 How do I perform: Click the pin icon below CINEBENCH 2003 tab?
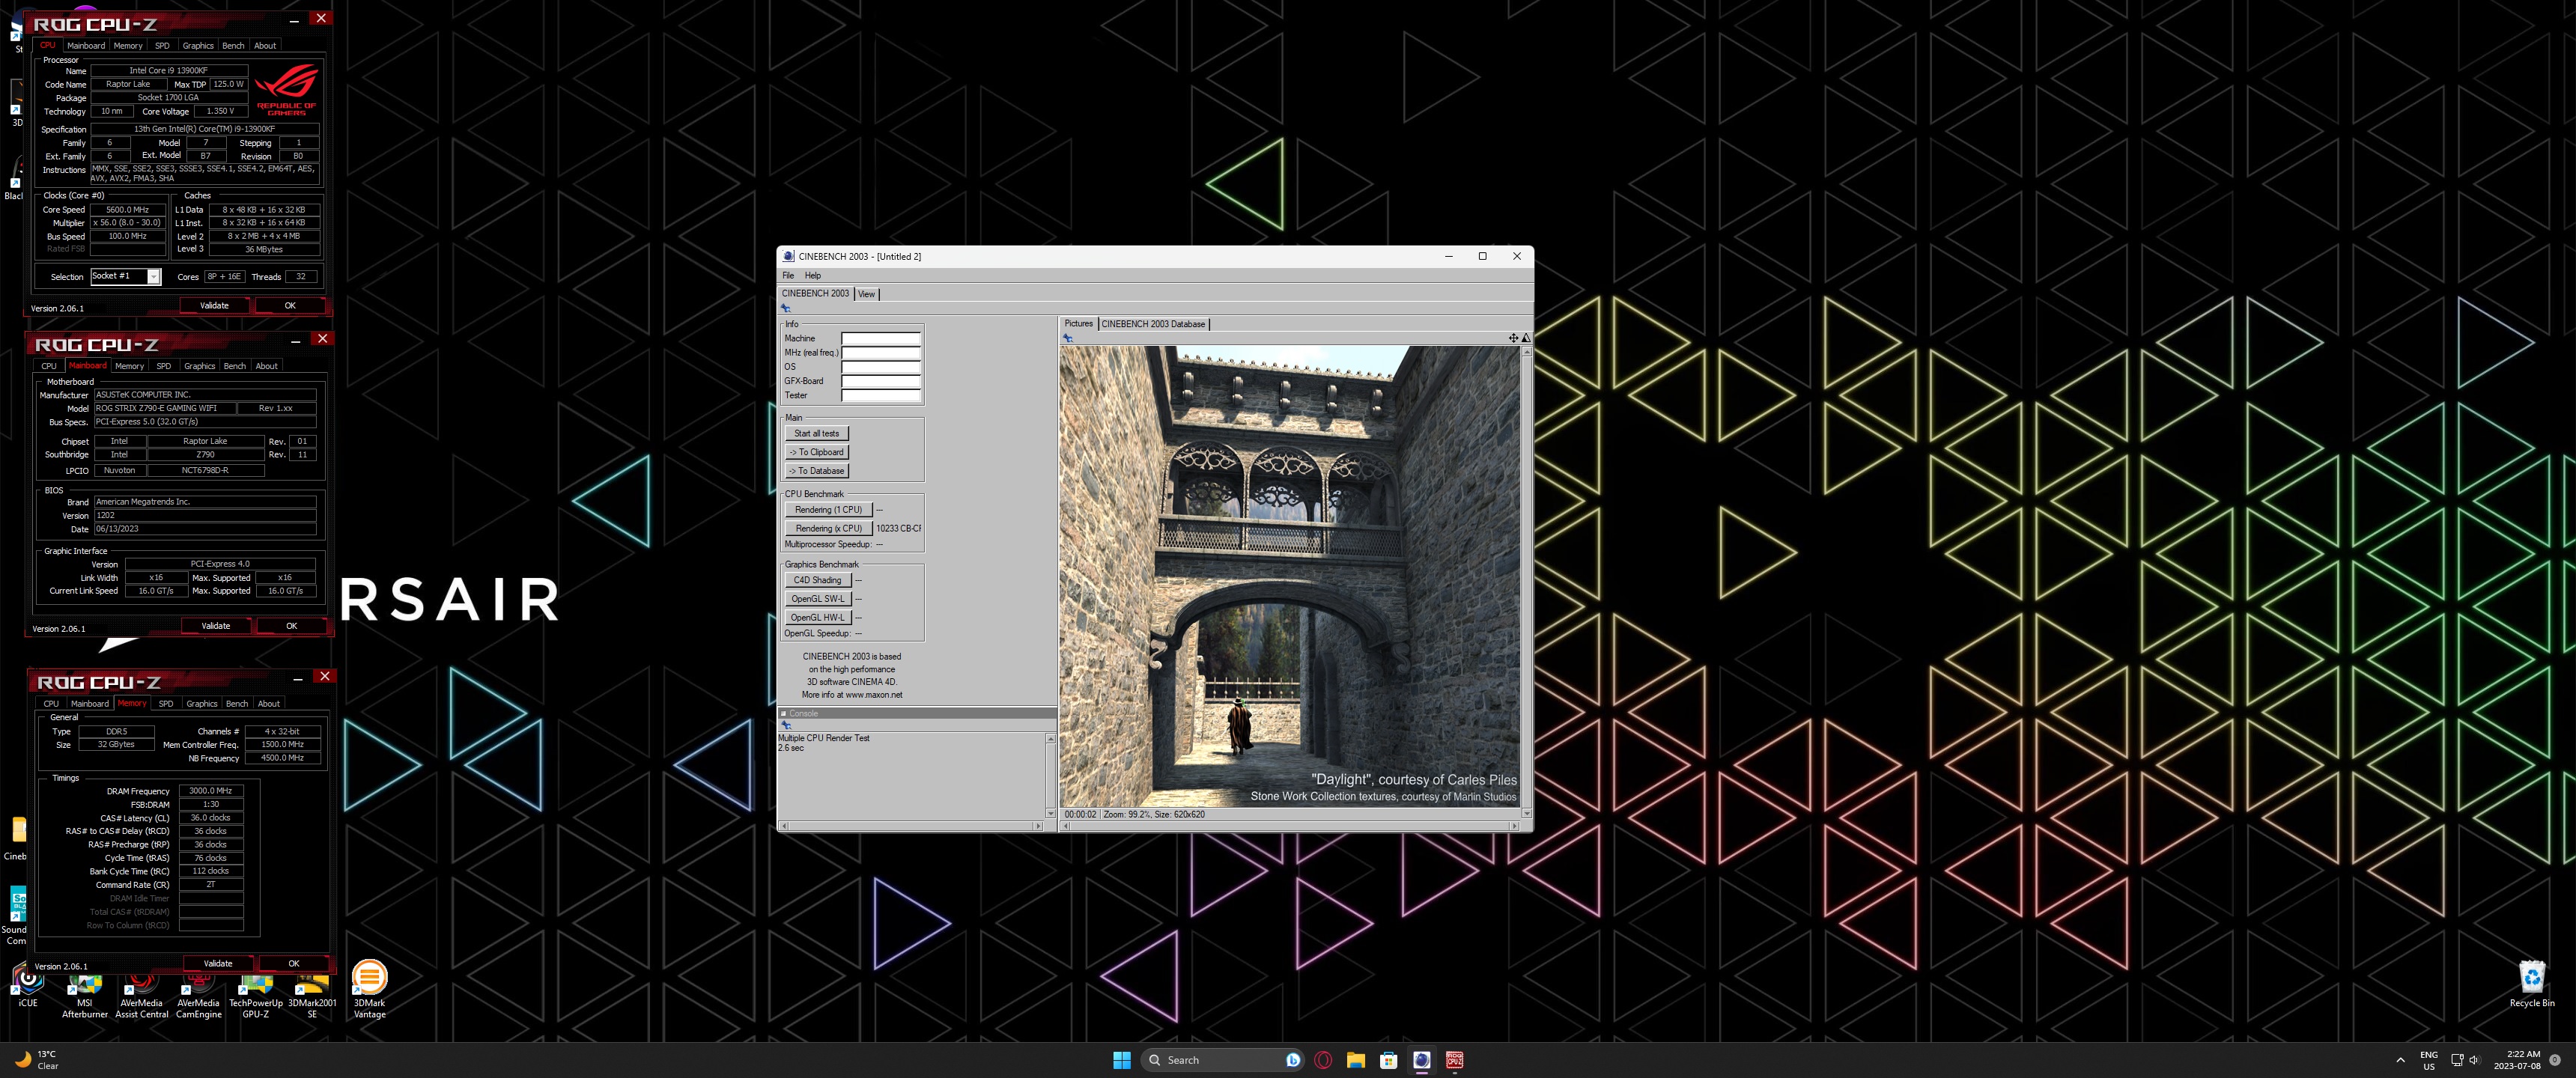(786, 308)
